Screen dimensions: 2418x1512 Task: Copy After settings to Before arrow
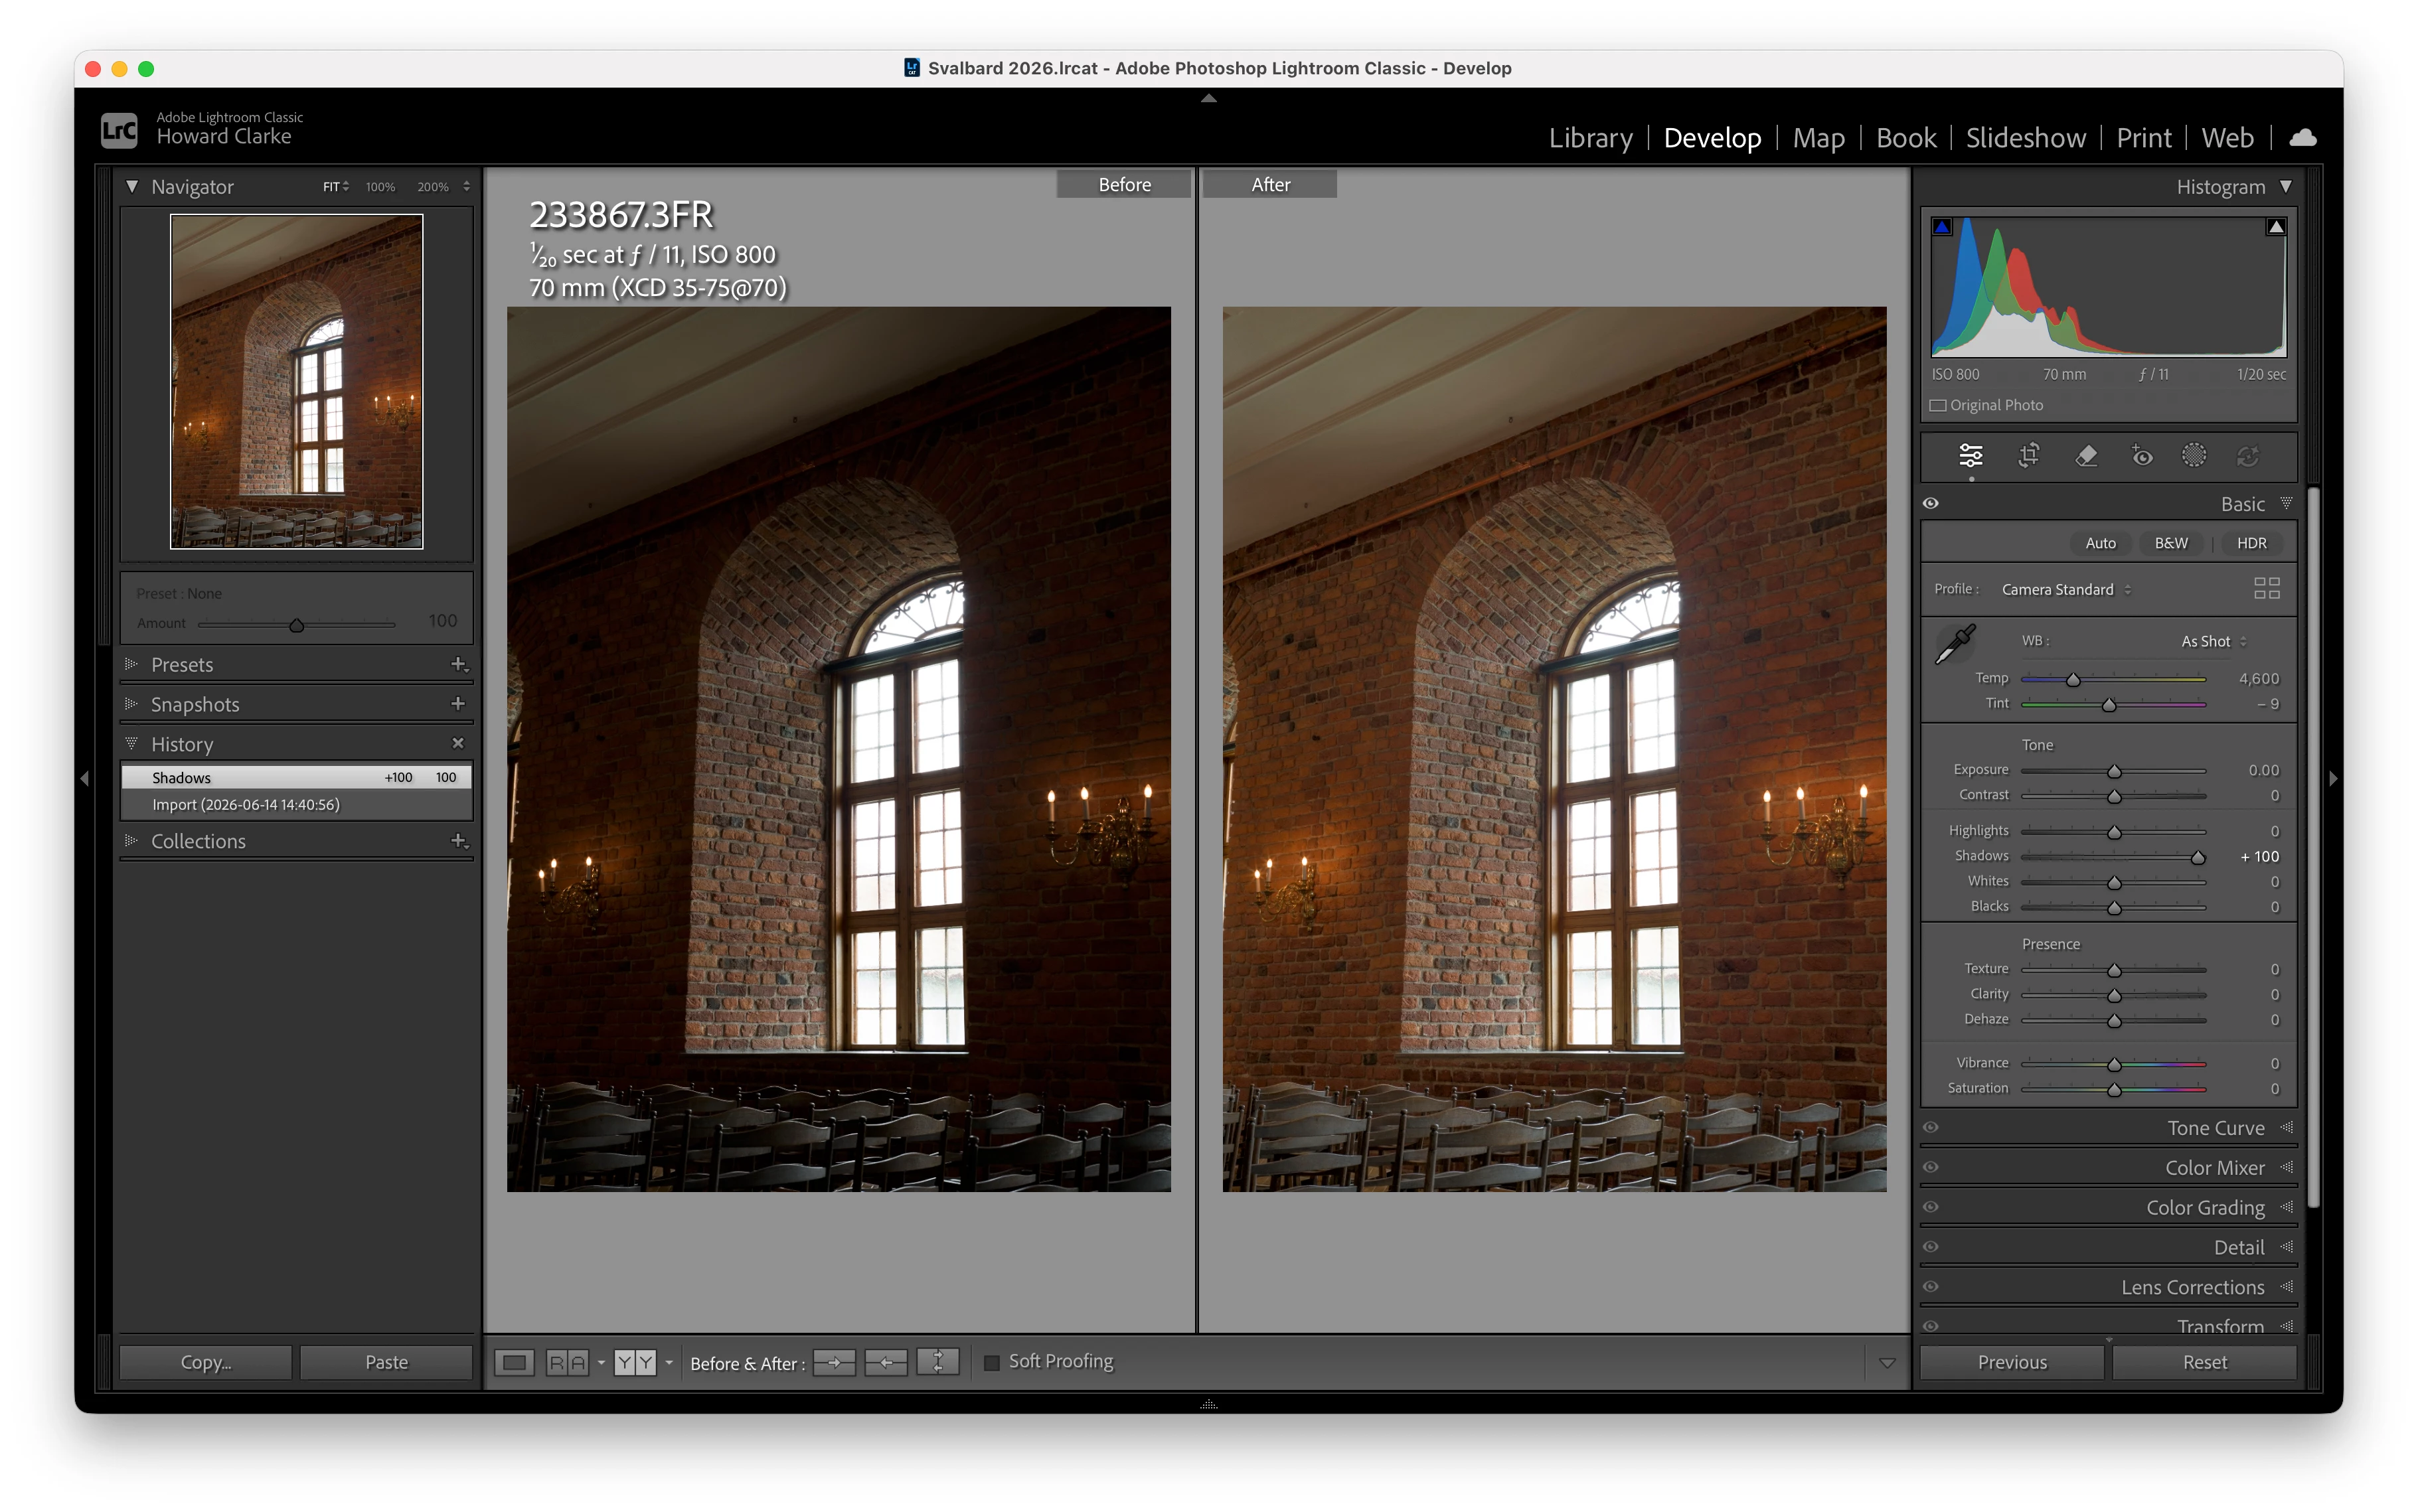click(886, 1362)
